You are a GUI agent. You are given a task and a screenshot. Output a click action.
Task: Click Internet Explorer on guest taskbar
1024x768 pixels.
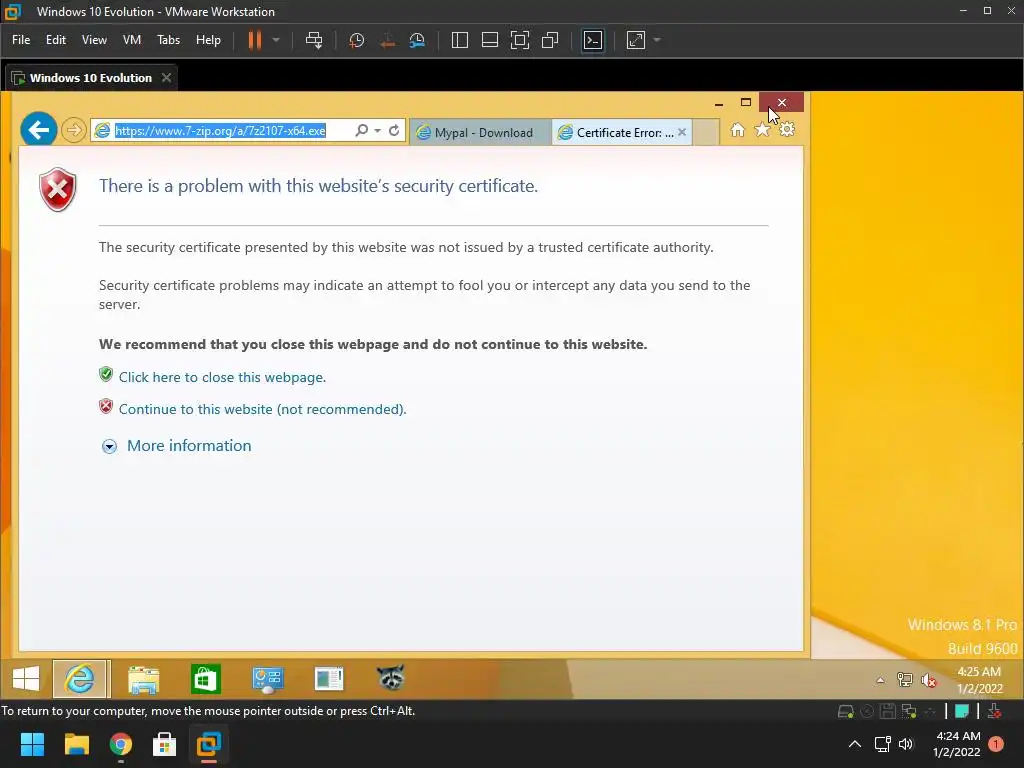coord(81,679)
